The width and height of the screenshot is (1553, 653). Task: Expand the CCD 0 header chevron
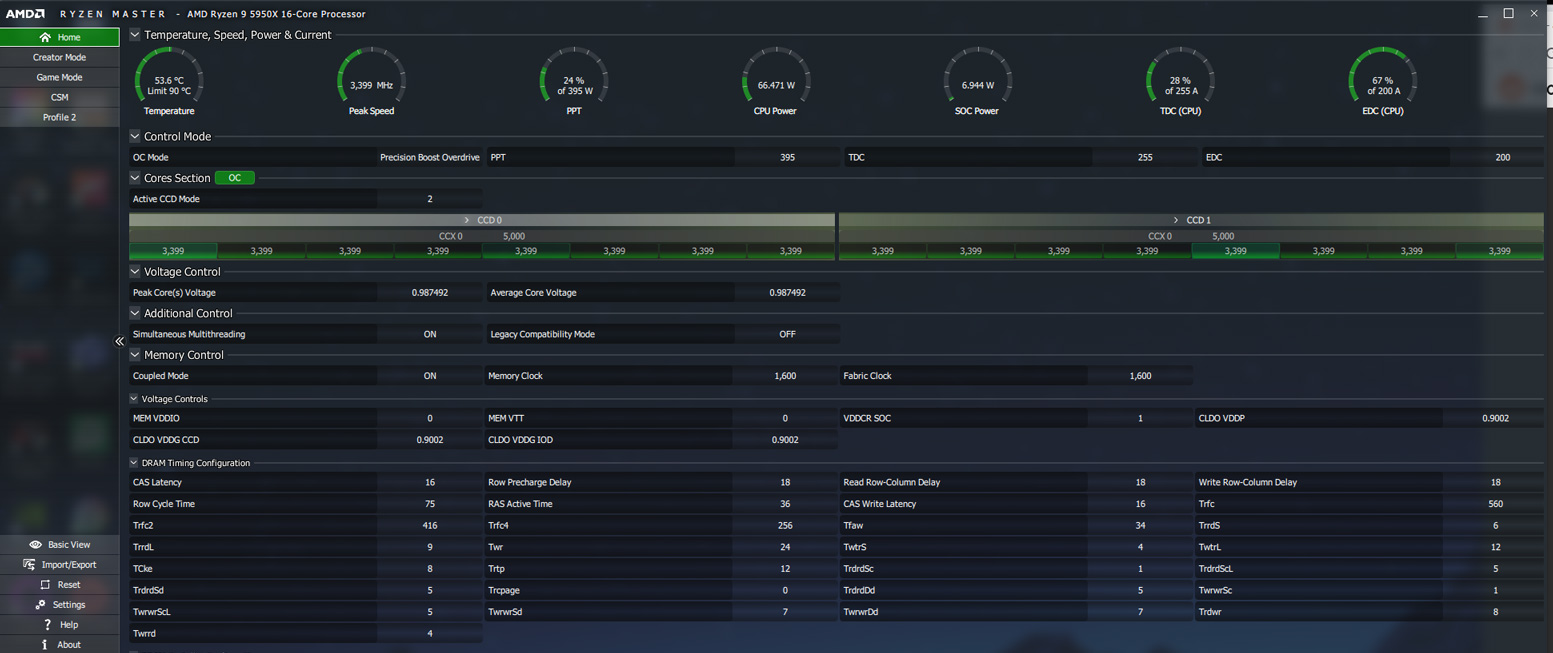(x=466, y=220)
